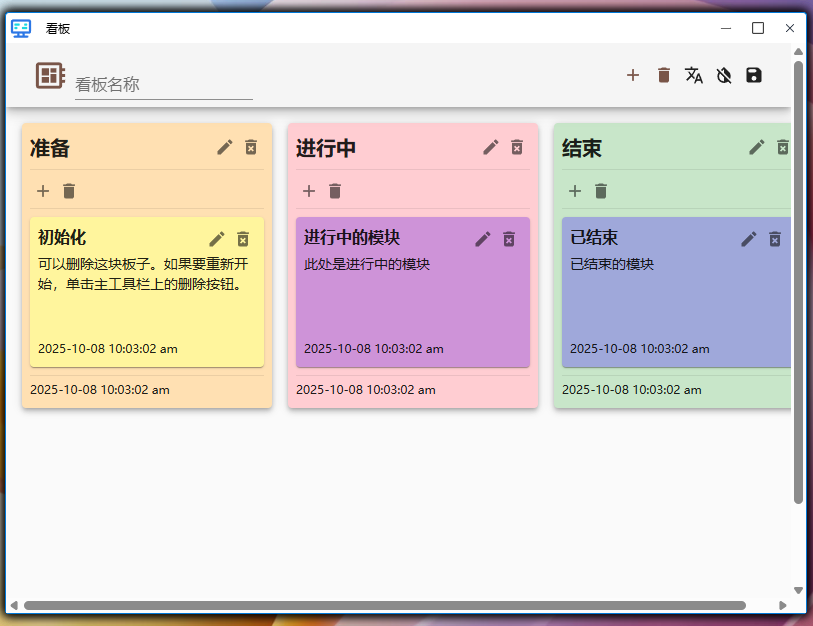Edit the 进行中 column title
Viewport: 813px width, 626px height.
(490, 147)
